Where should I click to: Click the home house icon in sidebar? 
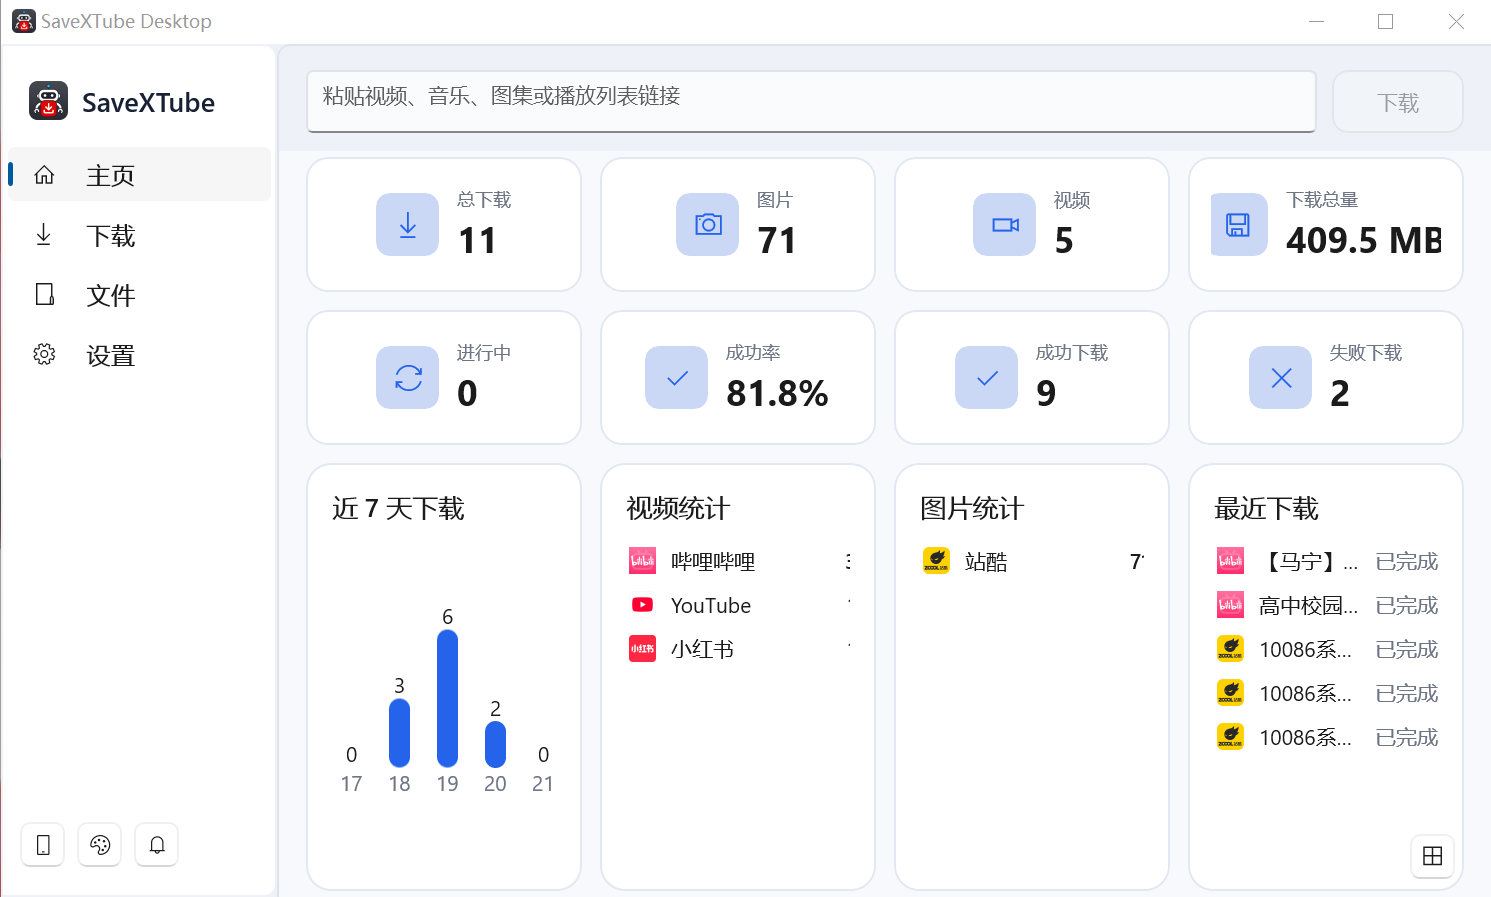click(x=44, y=175)
